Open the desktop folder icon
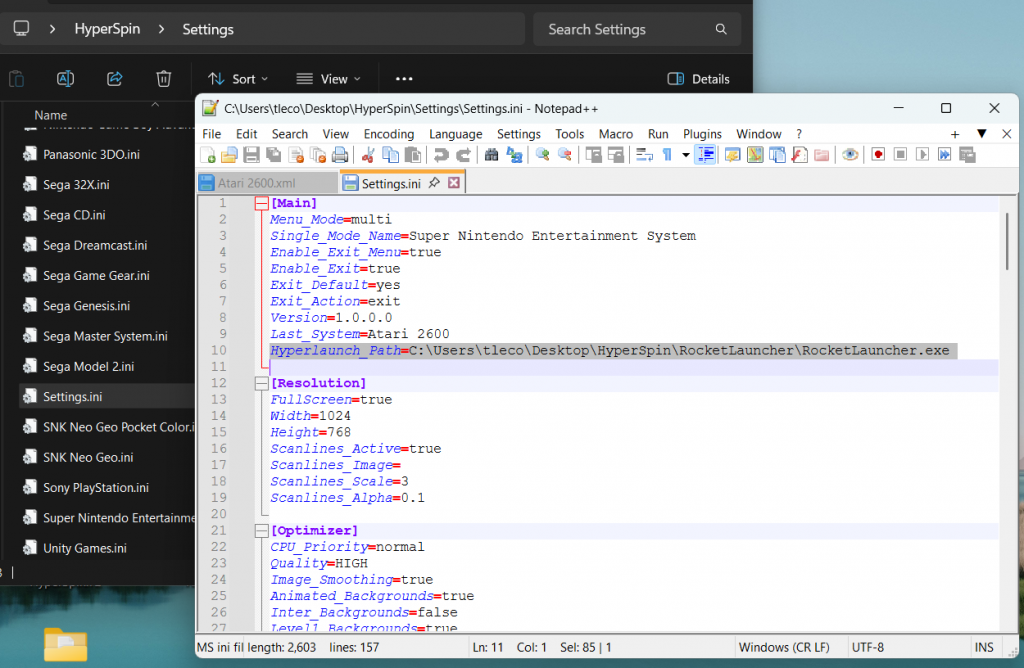This screenshot has width=1024, height=668. [65, 645]
